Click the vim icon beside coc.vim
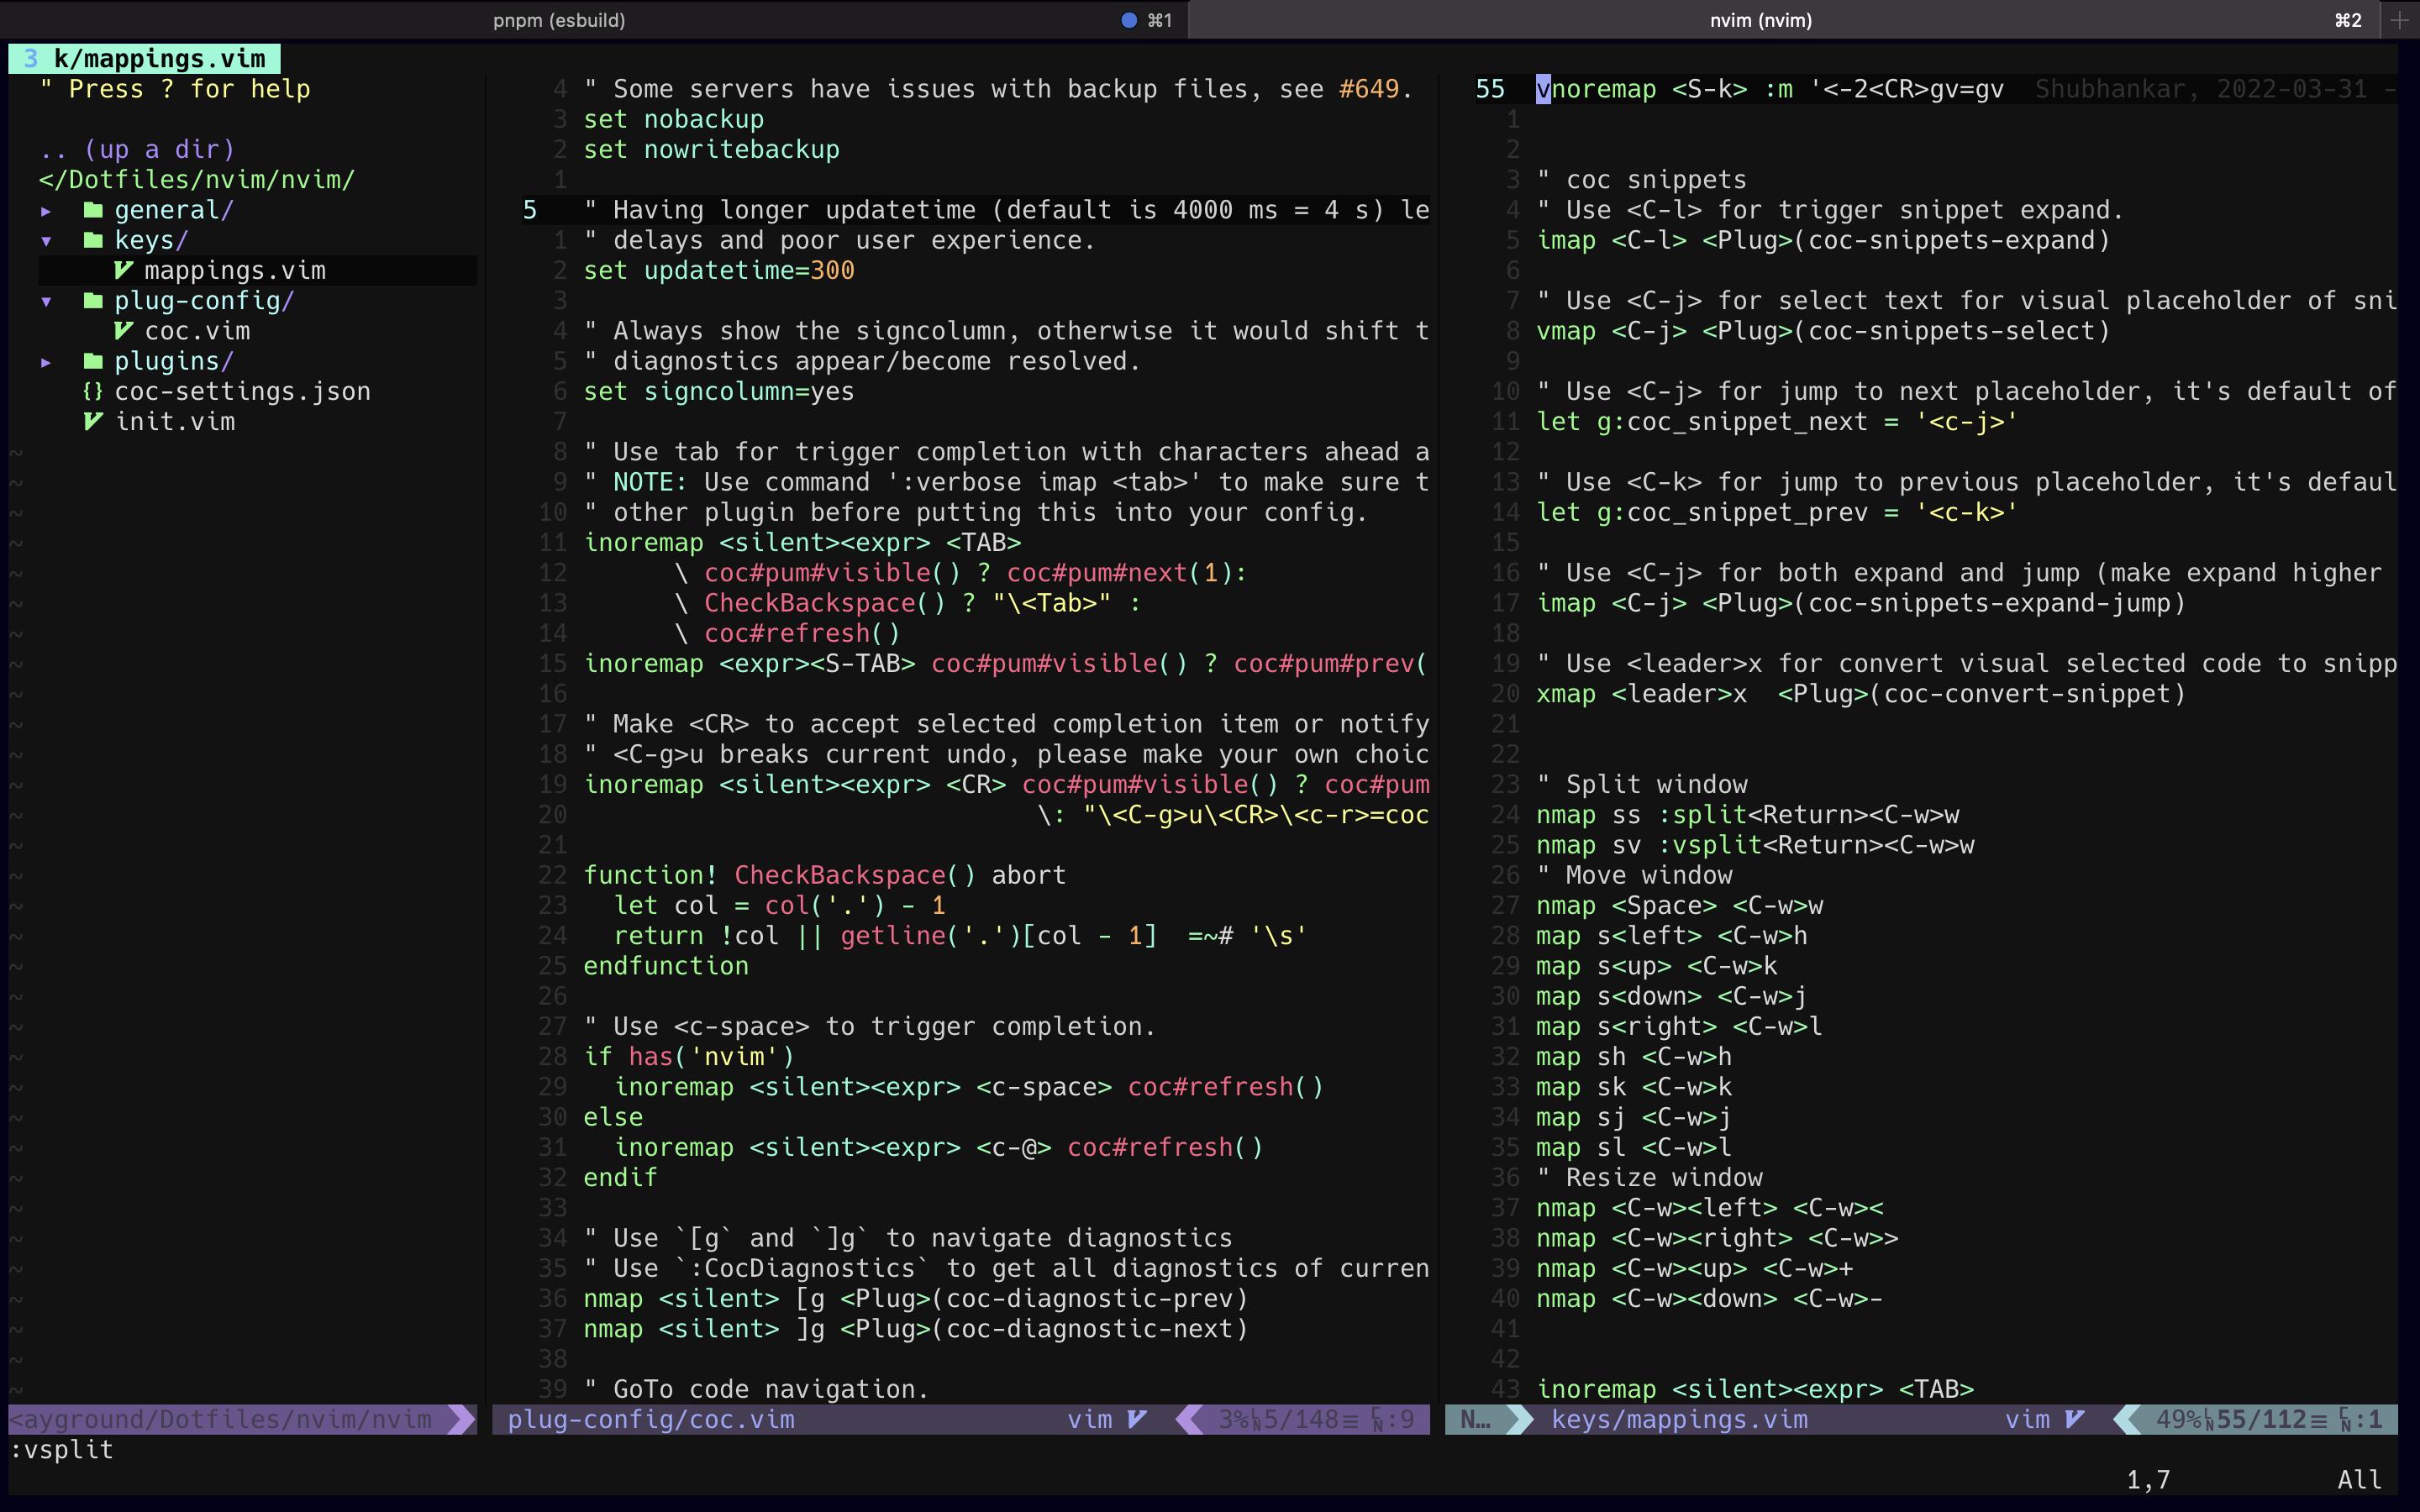2420x1512 pixels. click(x=123, y=331)
